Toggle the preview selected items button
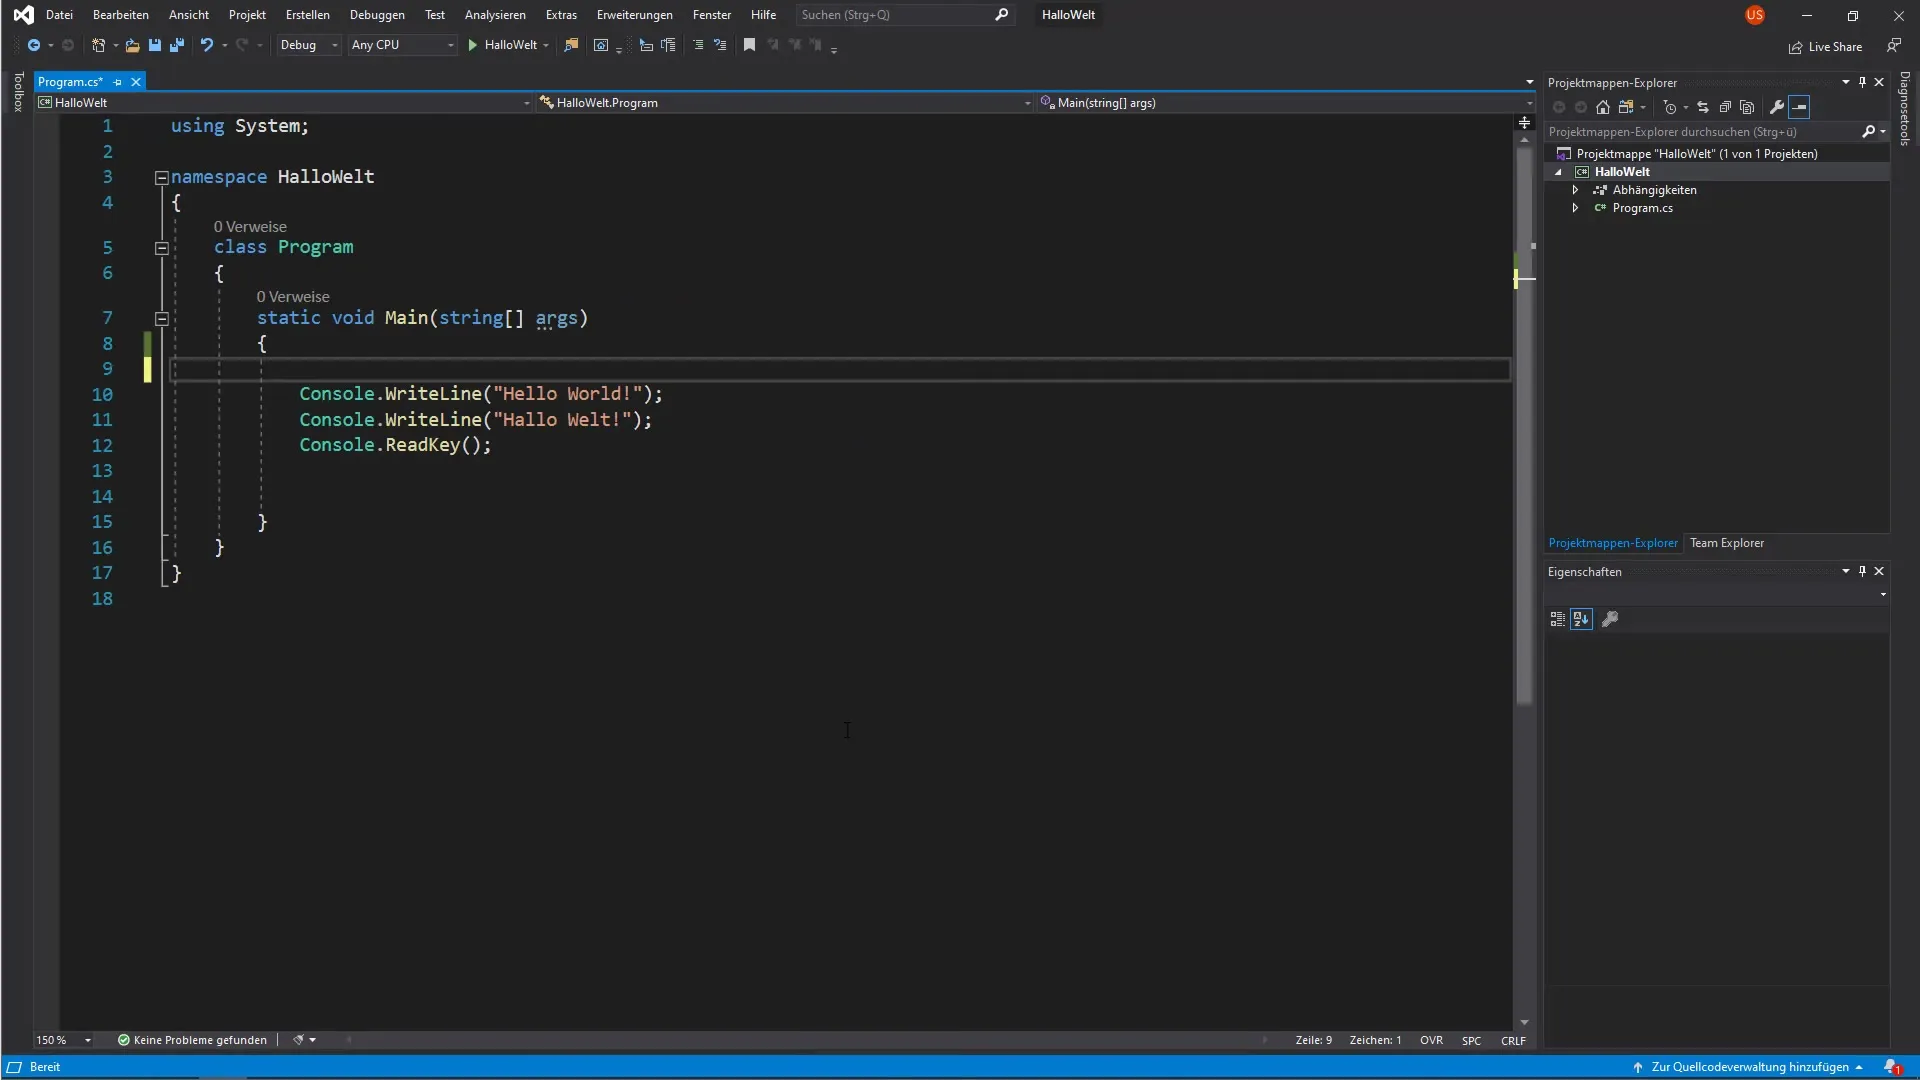This screenshot has width=1920, height=1080. pyautogui.click(x=1799, y=107)
